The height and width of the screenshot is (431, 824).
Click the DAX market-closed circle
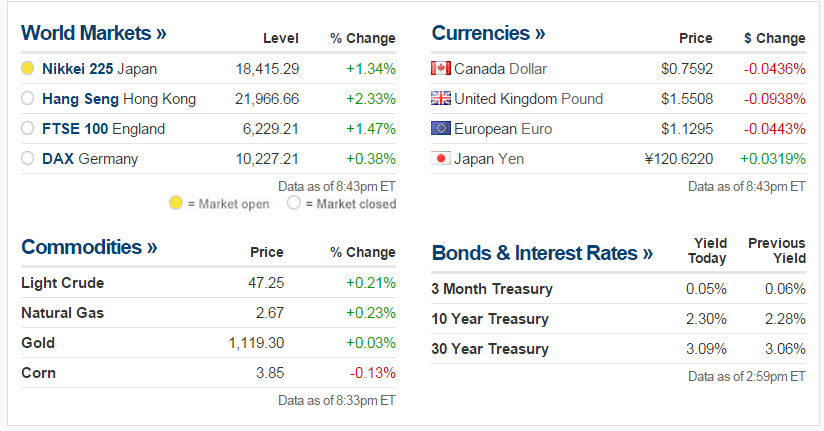28,159
